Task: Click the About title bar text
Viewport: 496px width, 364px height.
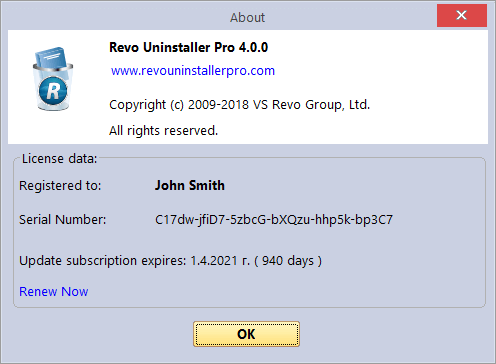Action: click(247, 17)
